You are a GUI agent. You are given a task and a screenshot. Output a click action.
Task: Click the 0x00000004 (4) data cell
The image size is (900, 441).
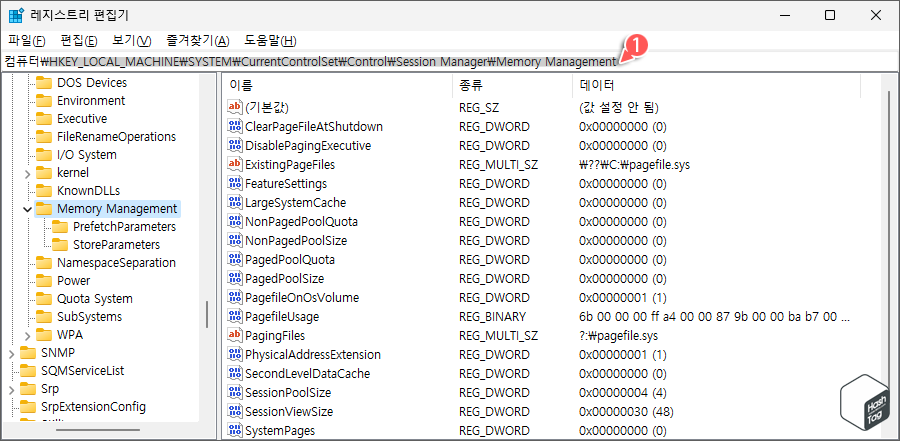pyautogui.click(x=623, y=393)
